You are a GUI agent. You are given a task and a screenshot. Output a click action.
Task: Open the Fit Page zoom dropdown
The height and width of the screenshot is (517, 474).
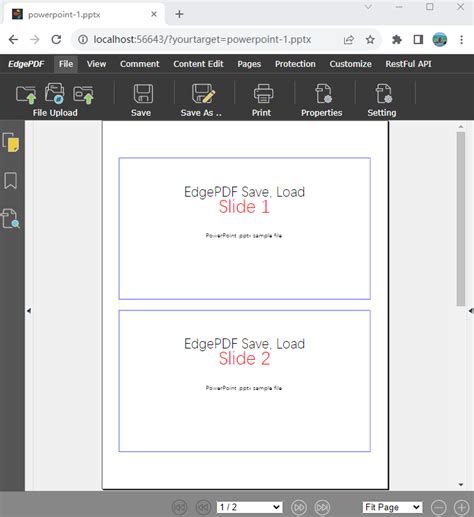click(392, 507)
